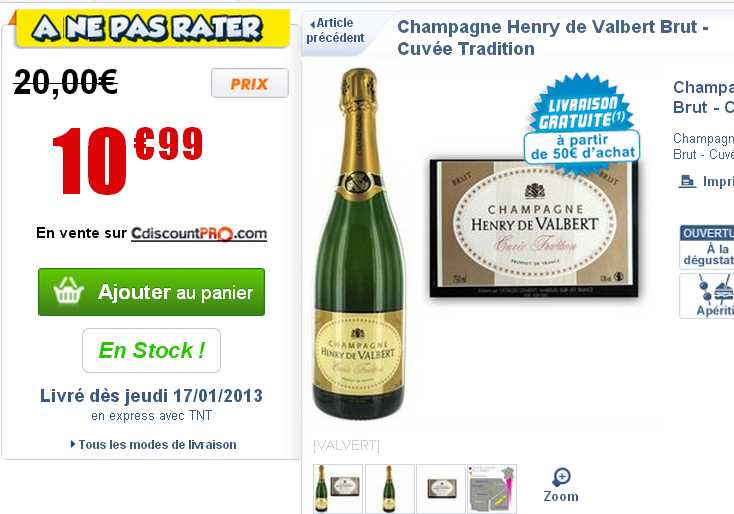Click the Zoom magnifier icon
This screenshot has height=514, width=734.
[x=561, y=477]
